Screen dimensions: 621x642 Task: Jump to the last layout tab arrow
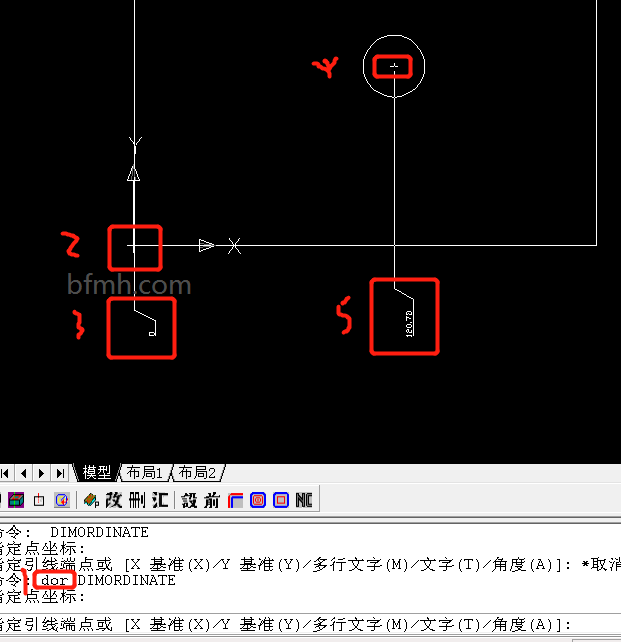click(x=60, y=474)
